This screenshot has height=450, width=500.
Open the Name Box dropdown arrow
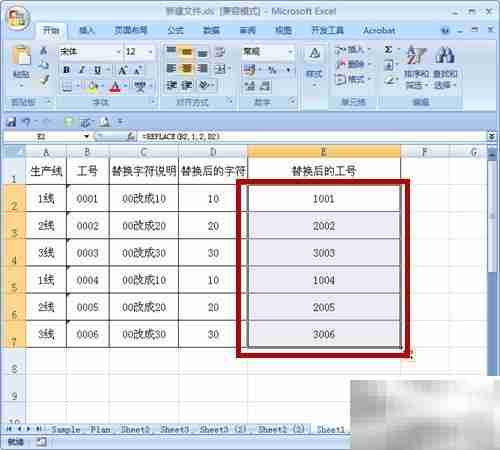click(x=87, y=136)
